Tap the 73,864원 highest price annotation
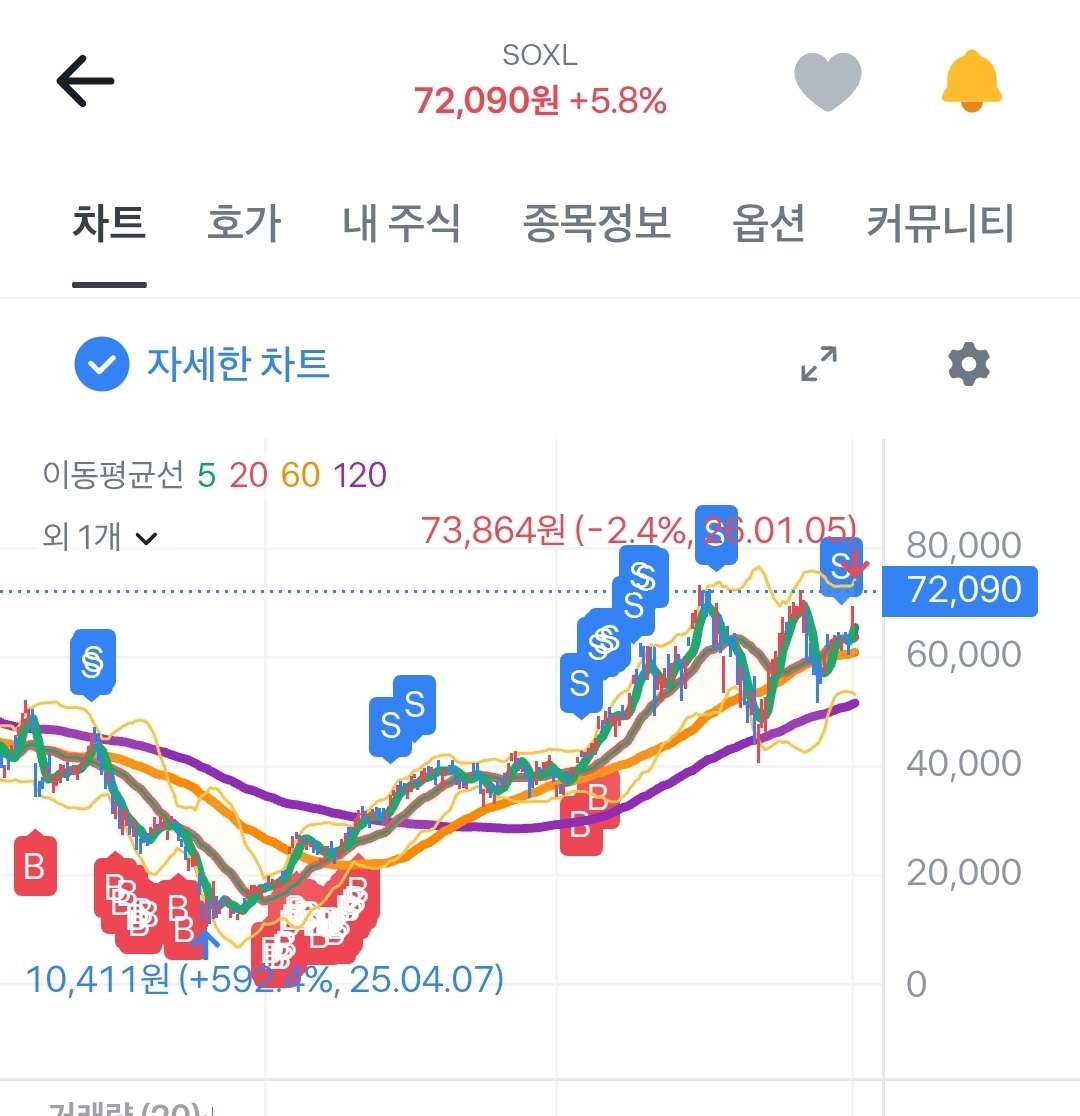Screen dimensions: 1080x1116 pos(638,528)
